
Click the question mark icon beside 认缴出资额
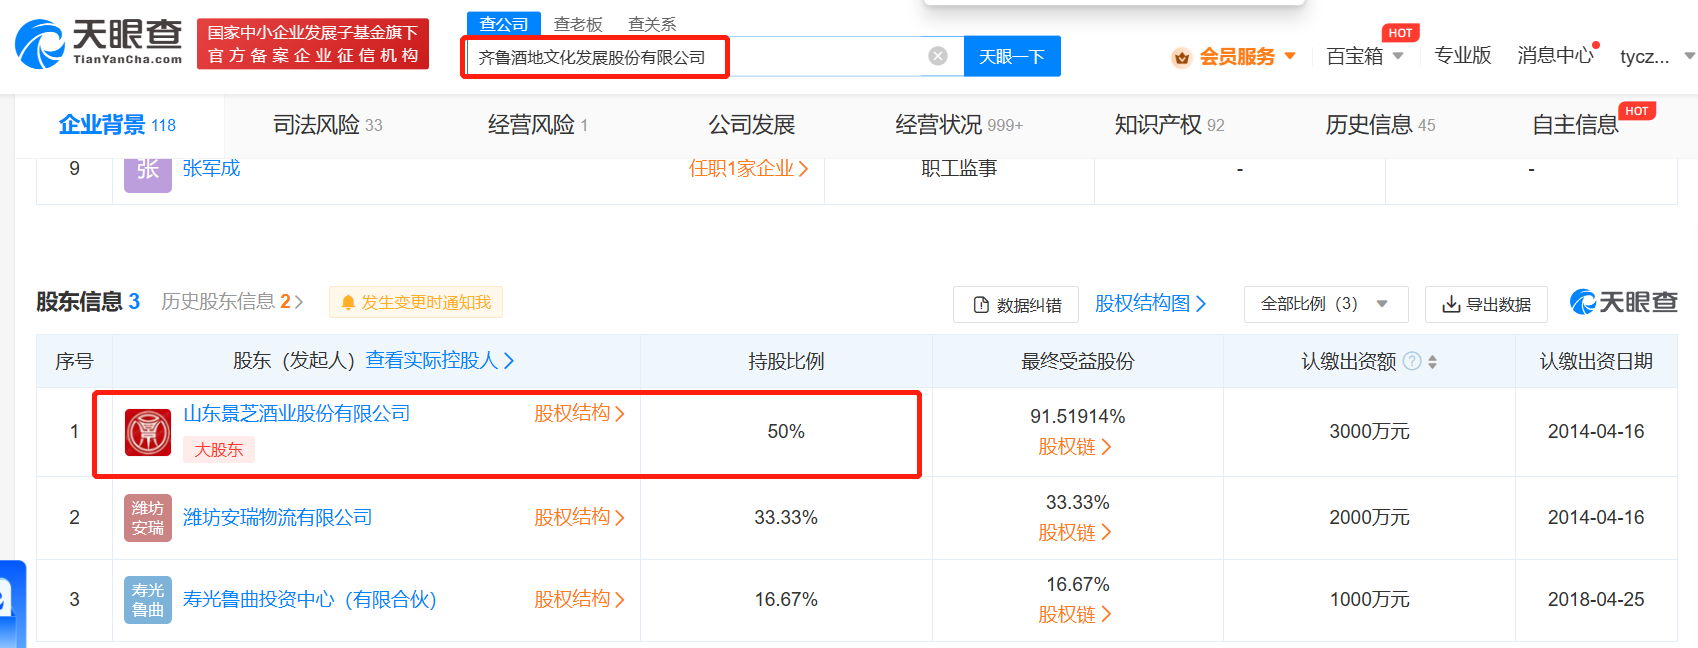1412,361
